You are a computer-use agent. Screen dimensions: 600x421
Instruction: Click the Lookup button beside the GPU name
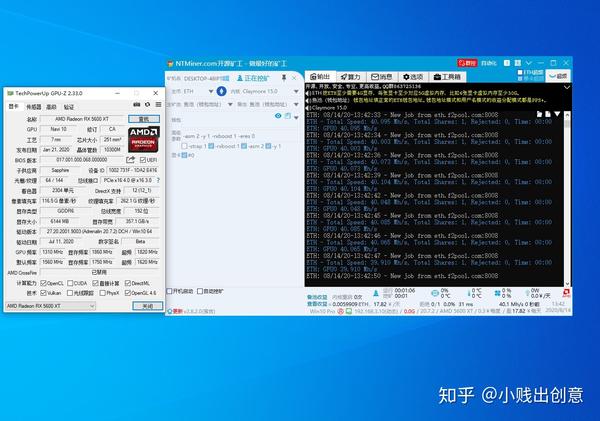pyautogui.click(x=144, y=119)
